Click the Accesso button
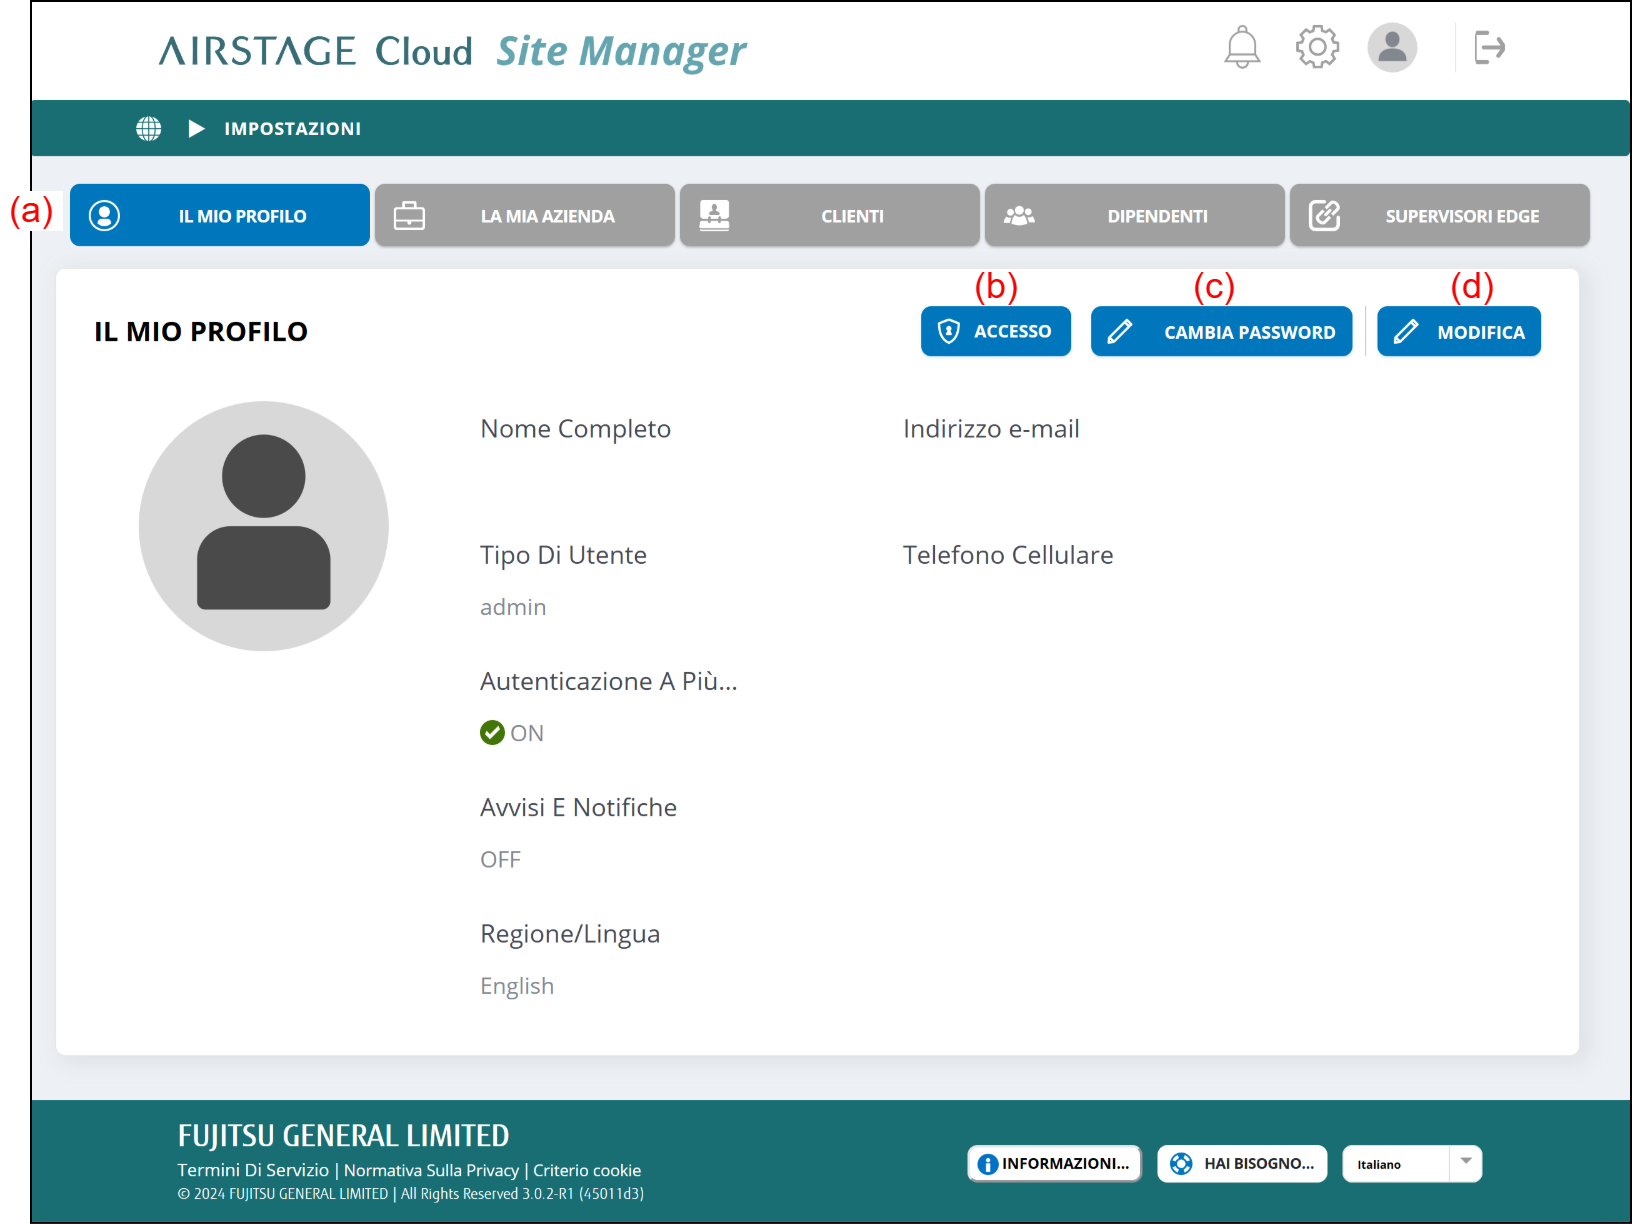The width and height of the screenshot is (1632, 1224). [x=996, y=332]
